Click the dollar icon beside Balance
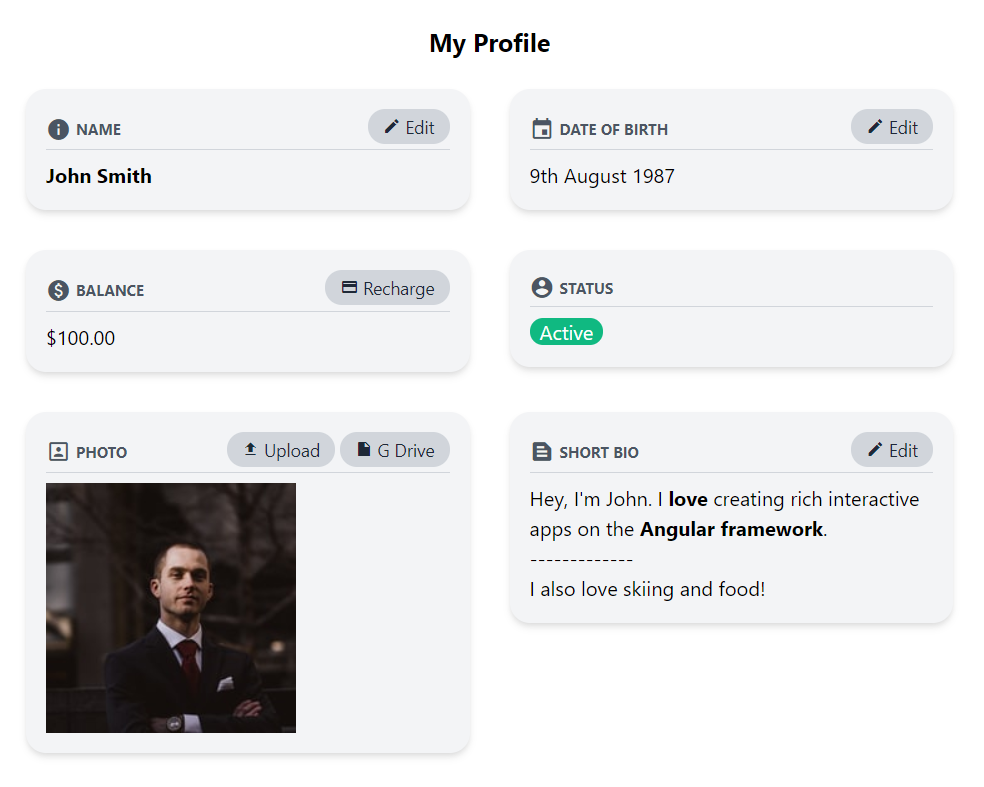 58,290
